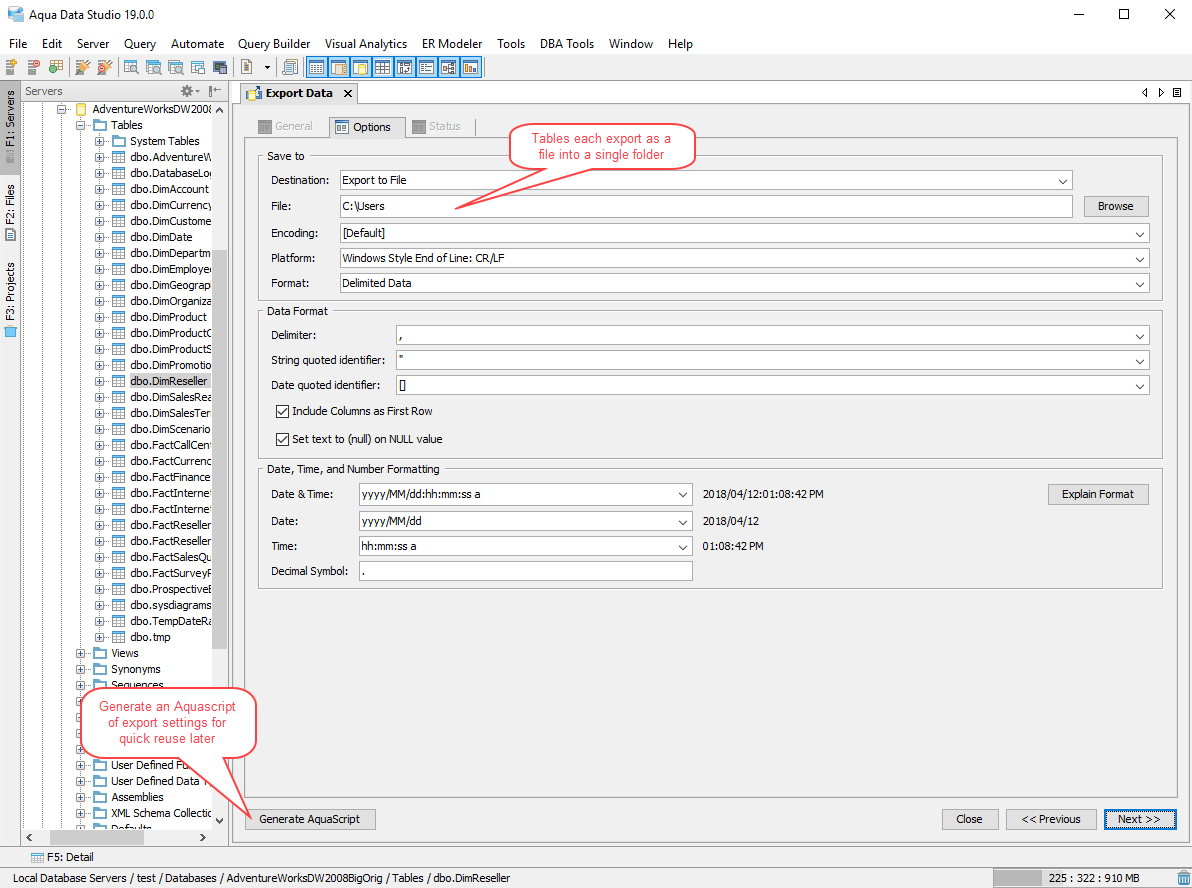Expand the Assemblies folder node
The height and width of the screenshot is (888, 1192).
[81, 797]
